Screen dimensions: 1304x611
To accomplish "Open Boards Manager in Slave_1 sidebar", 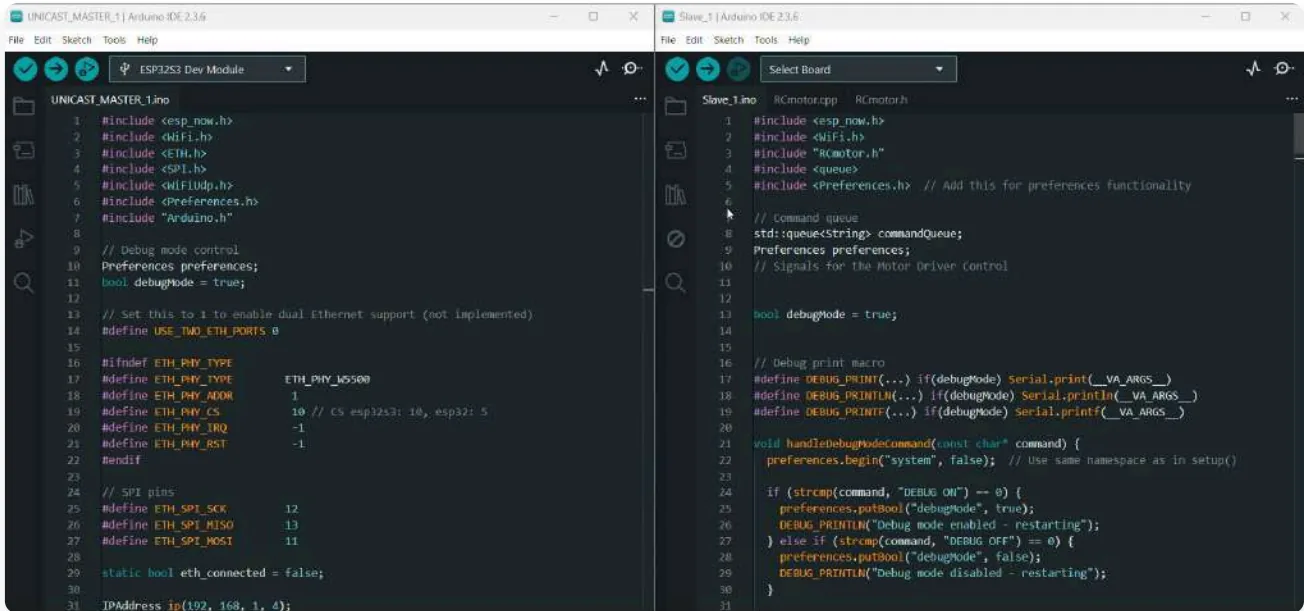I will pos(676,150).
